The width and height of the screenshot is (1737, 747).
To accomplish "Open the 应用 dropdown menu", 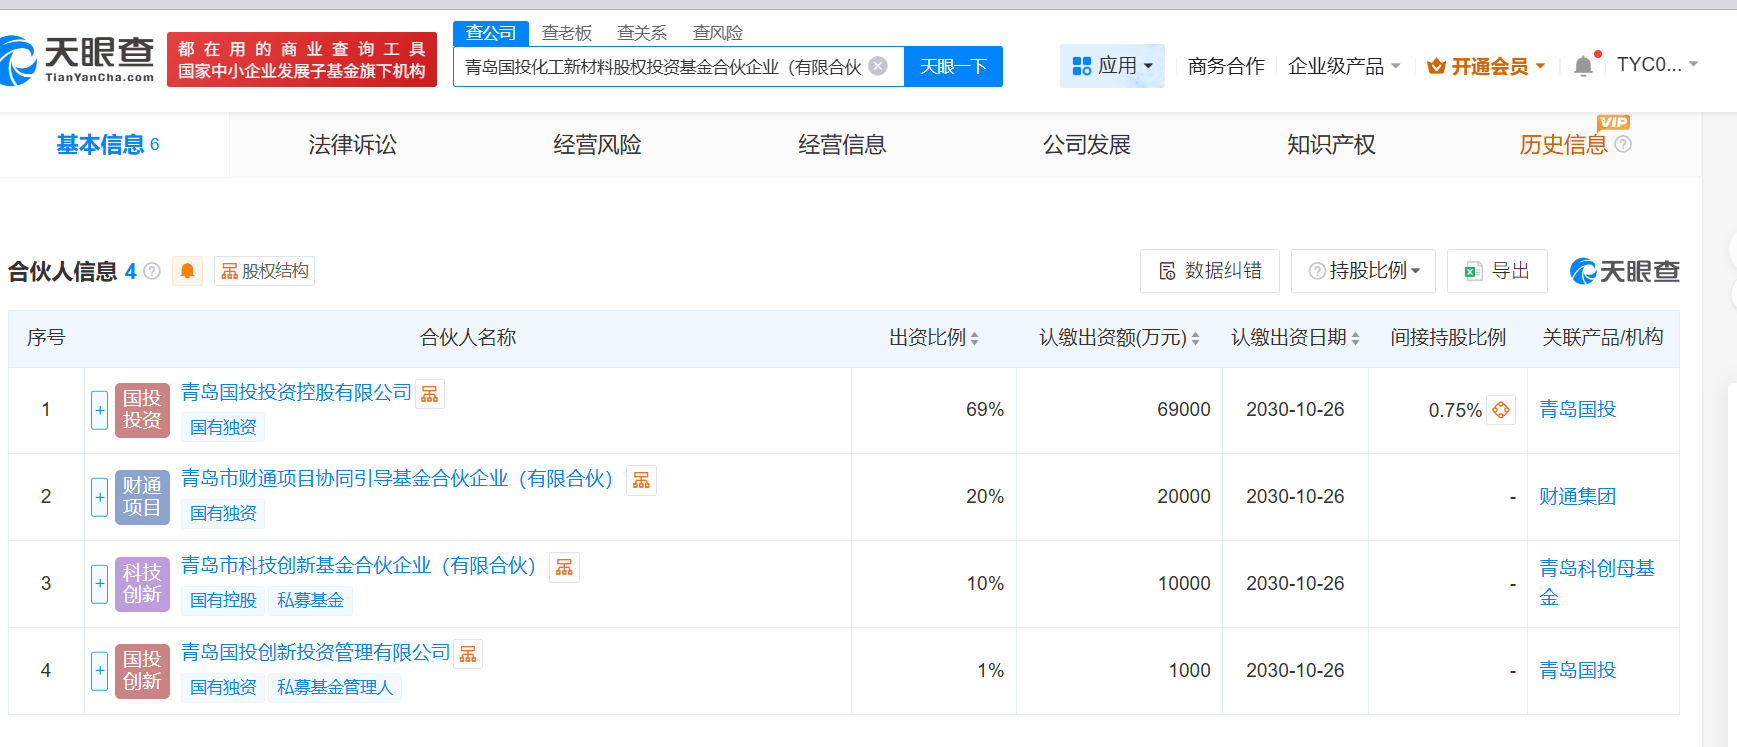I will (1112, 66).
